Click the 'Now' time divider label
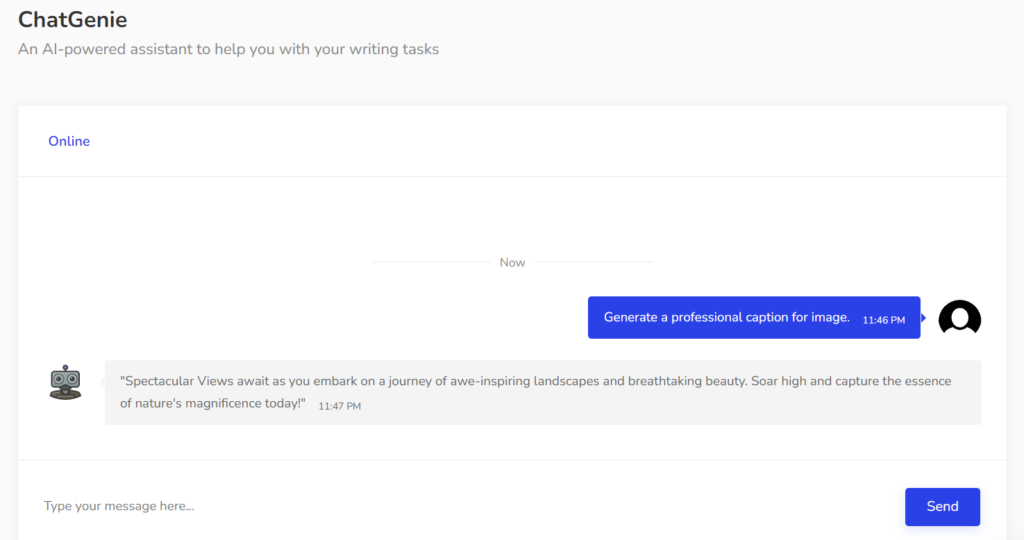 tap(512, 262)
